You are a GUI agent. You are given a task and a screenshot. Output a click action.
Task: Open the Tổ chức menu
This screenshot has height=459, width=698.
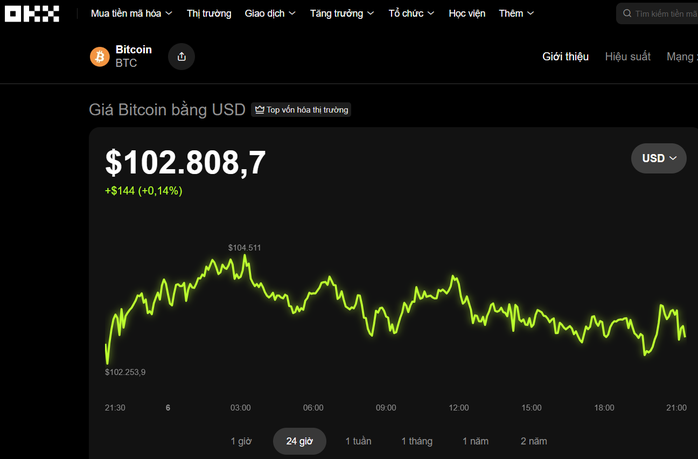(412, 14)
